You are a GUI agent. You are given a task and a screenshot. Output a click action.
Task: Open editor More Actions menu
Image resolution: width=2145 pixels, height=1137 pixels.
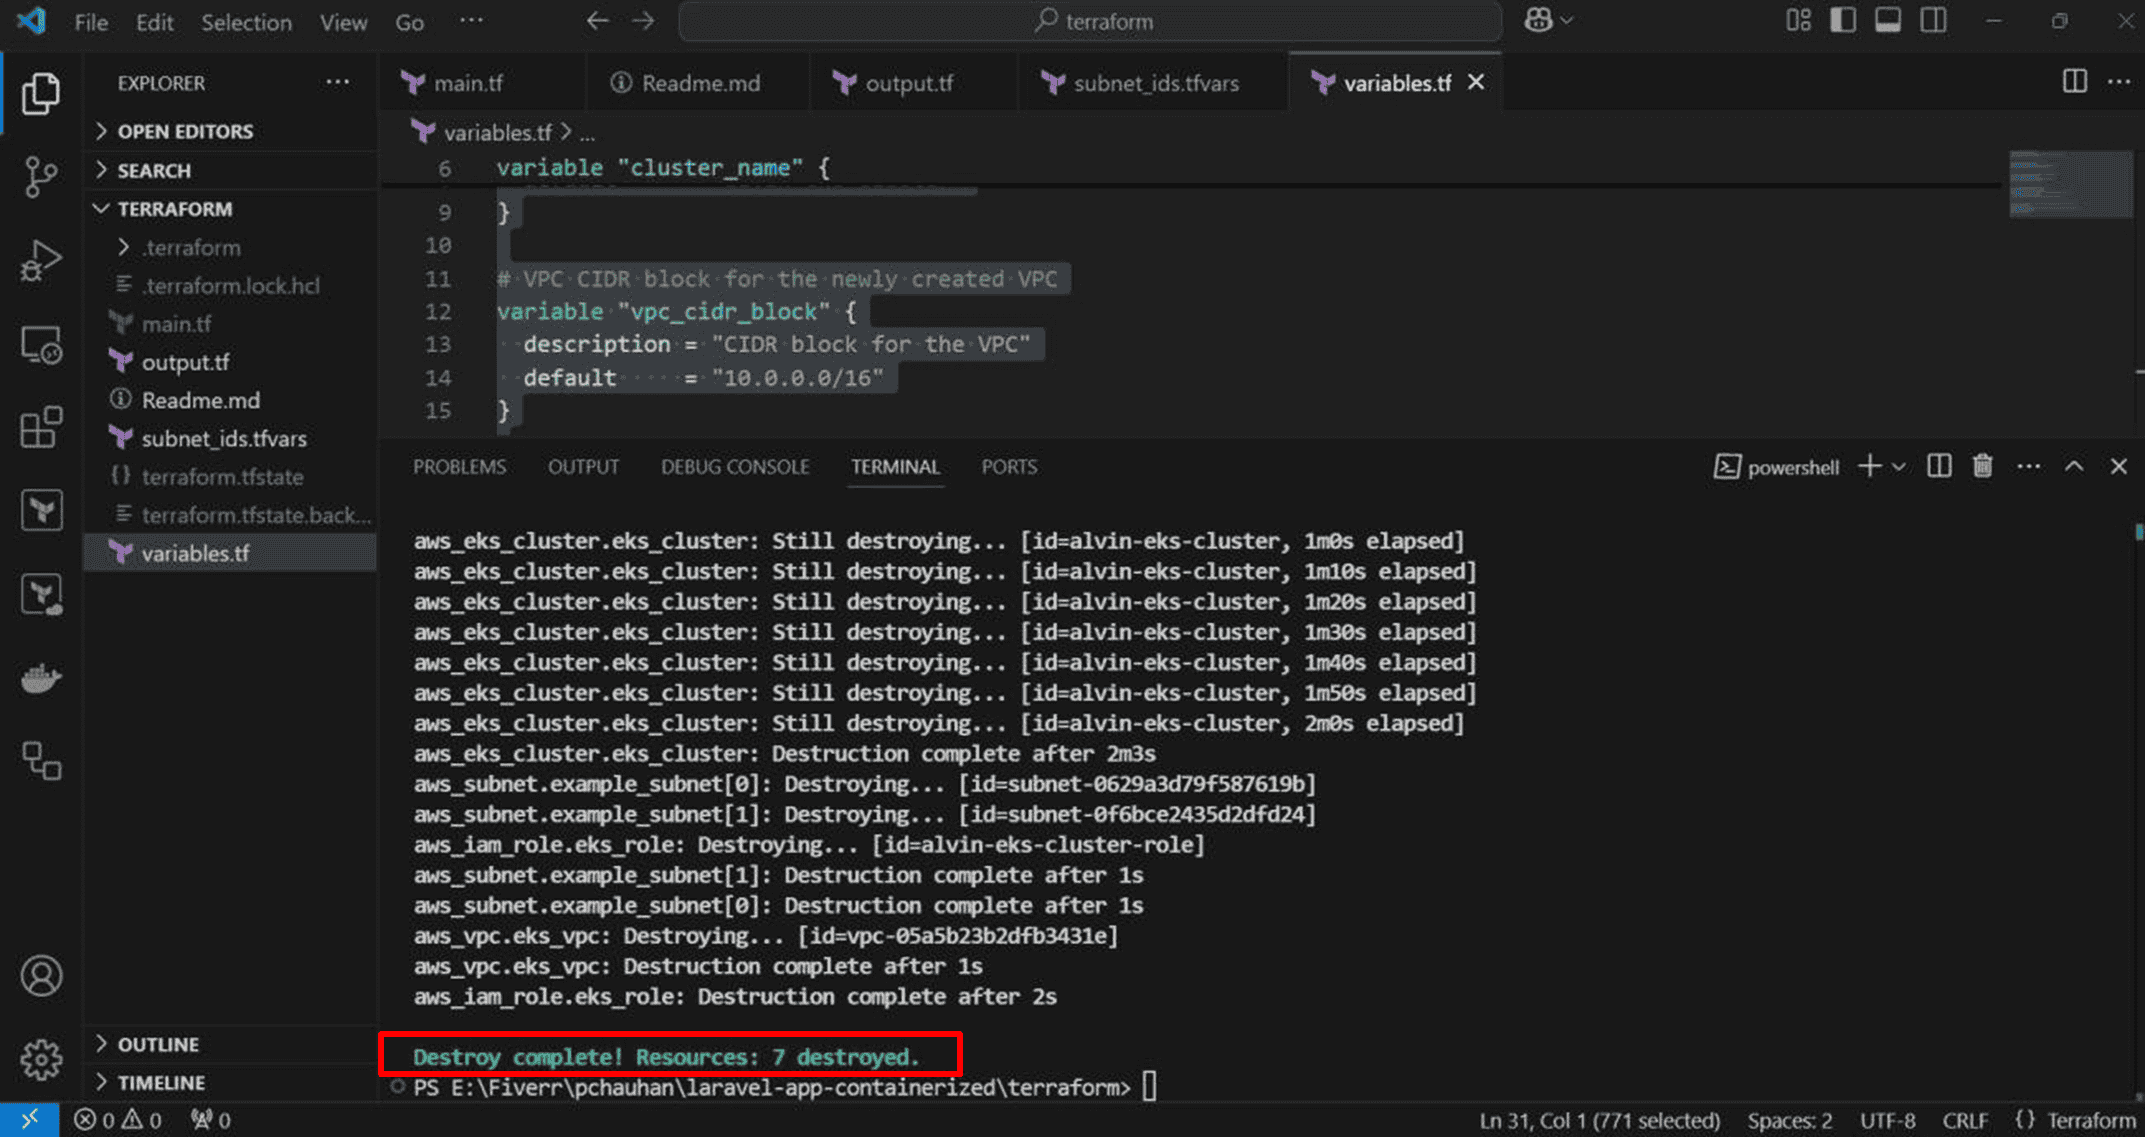click(2119, 82)
